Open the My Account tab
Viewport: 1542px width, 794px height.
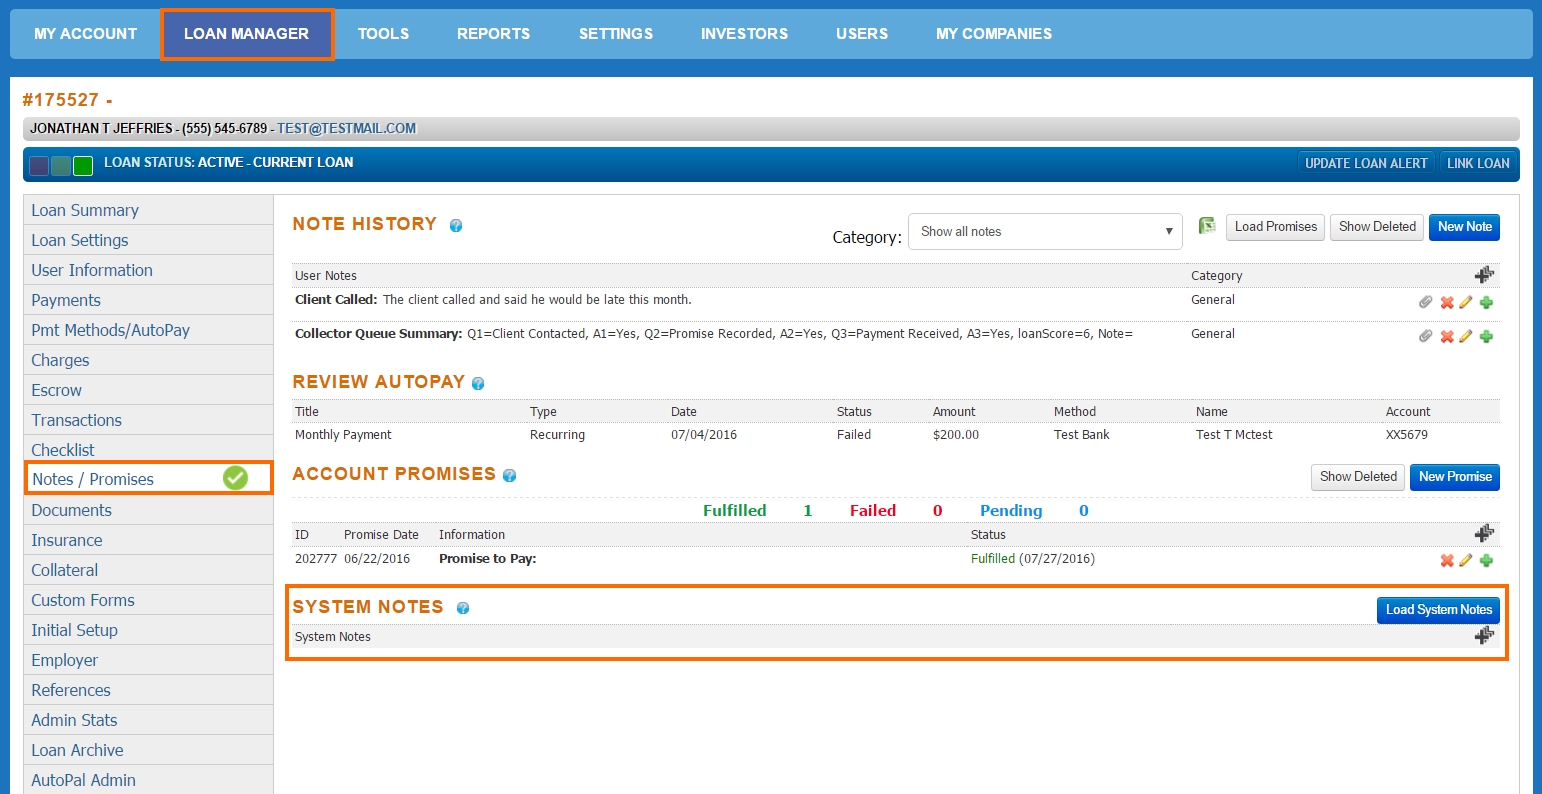(x=86, y=34)
